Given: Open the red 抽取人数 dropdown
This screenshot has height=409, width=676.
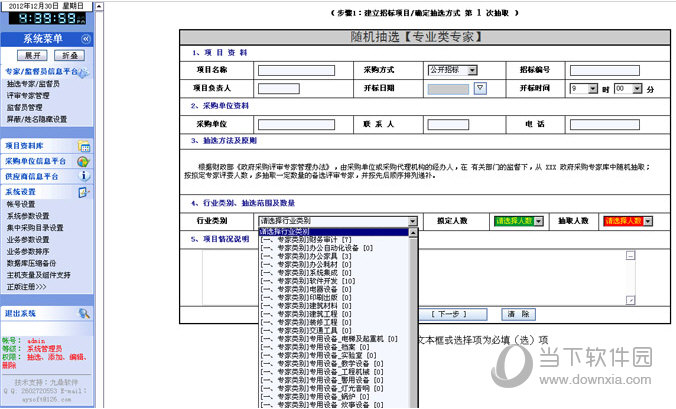Looking at the screenshot, I should tap(628, 222).
